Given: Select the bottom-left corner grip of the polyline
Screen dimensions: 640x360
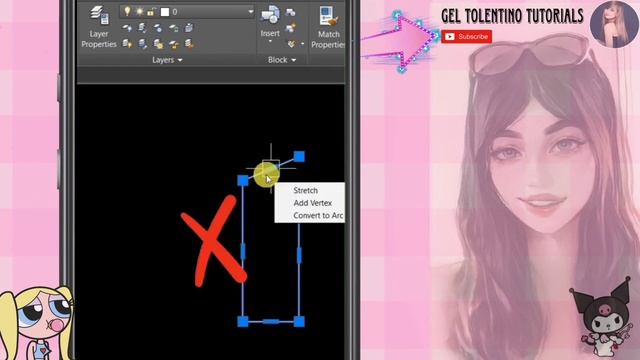Looking at the screenshot, I should [243, 322].
